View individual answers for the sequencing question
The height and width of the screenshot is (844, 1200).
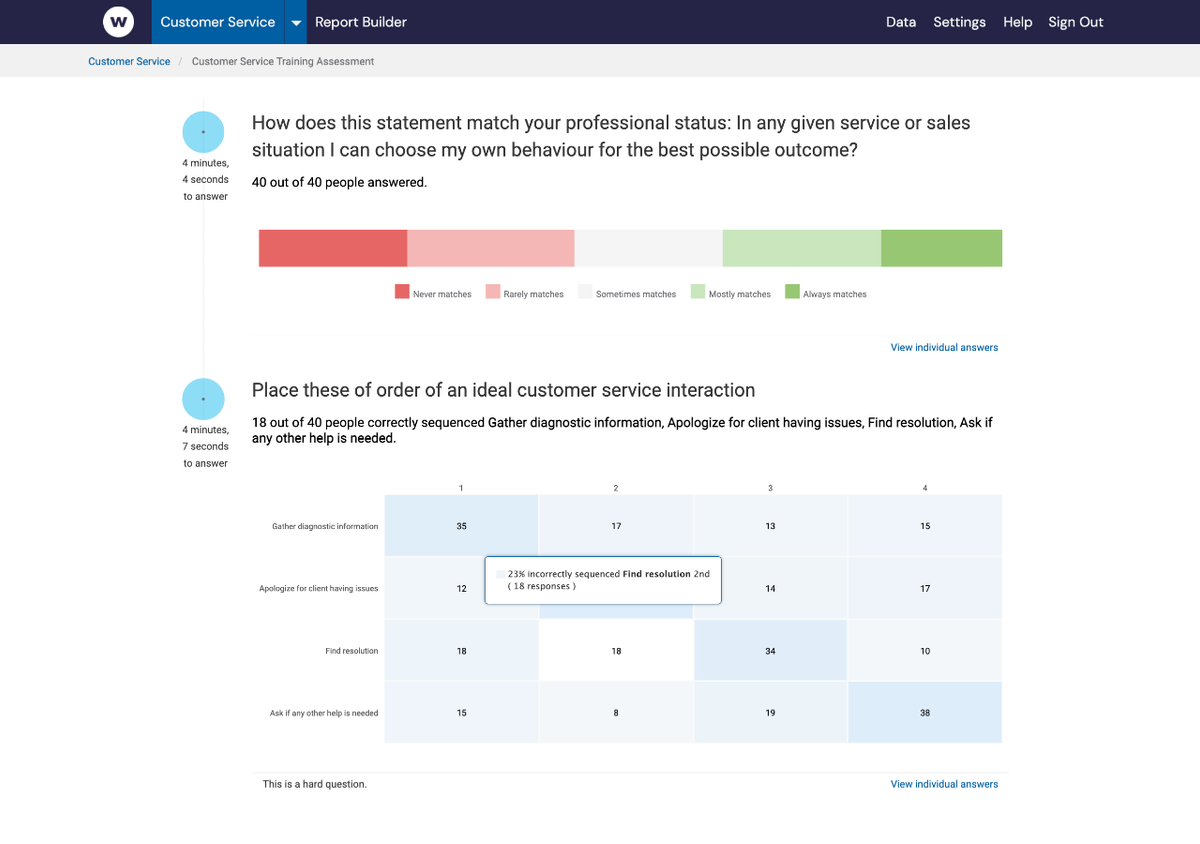(943, 784)
